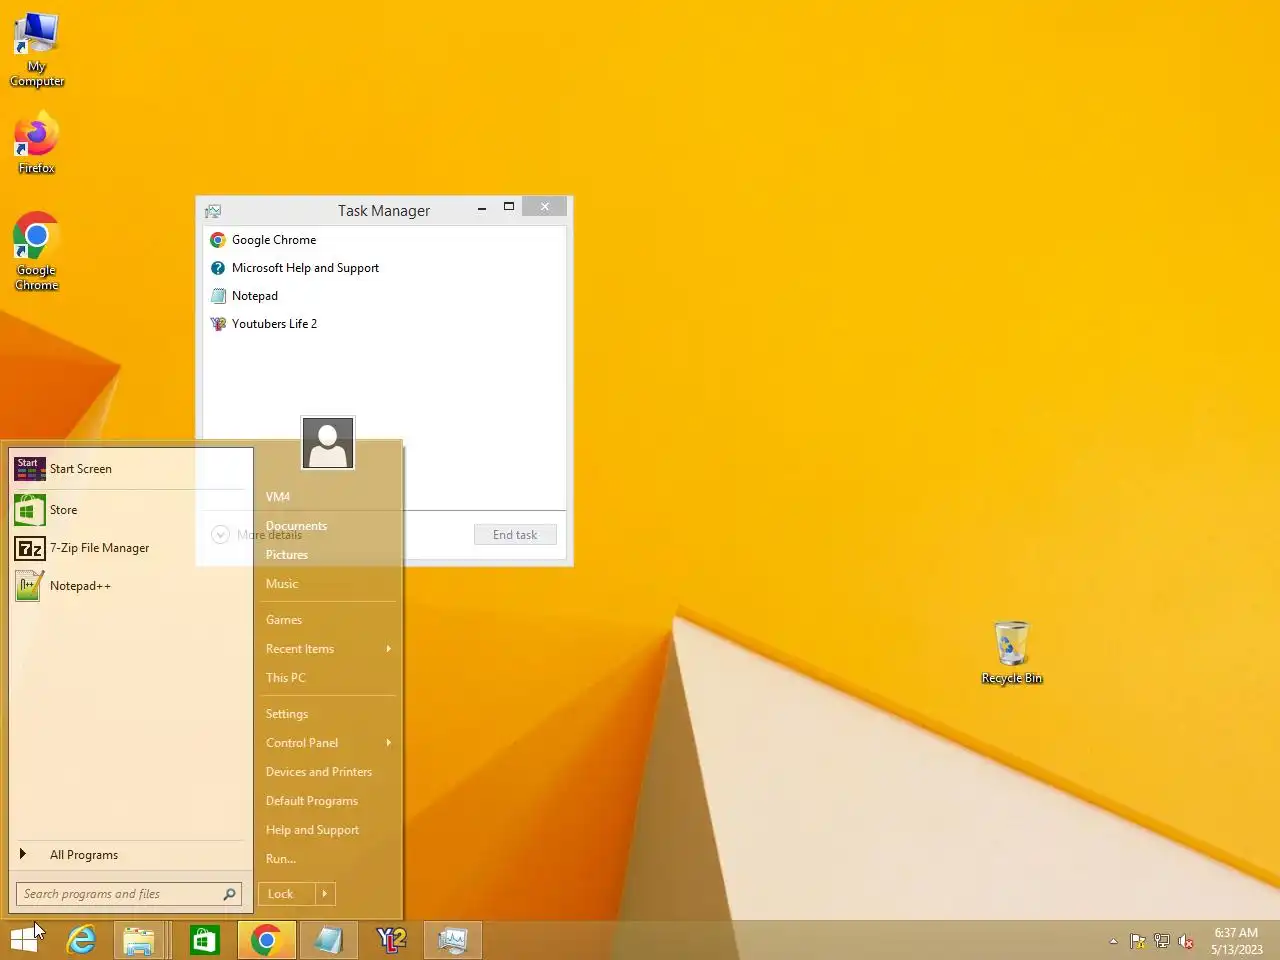This screenshot has height=960, width=1280.
Task: Click the 7-Zip File Manager icon
Action: [30, 548]
